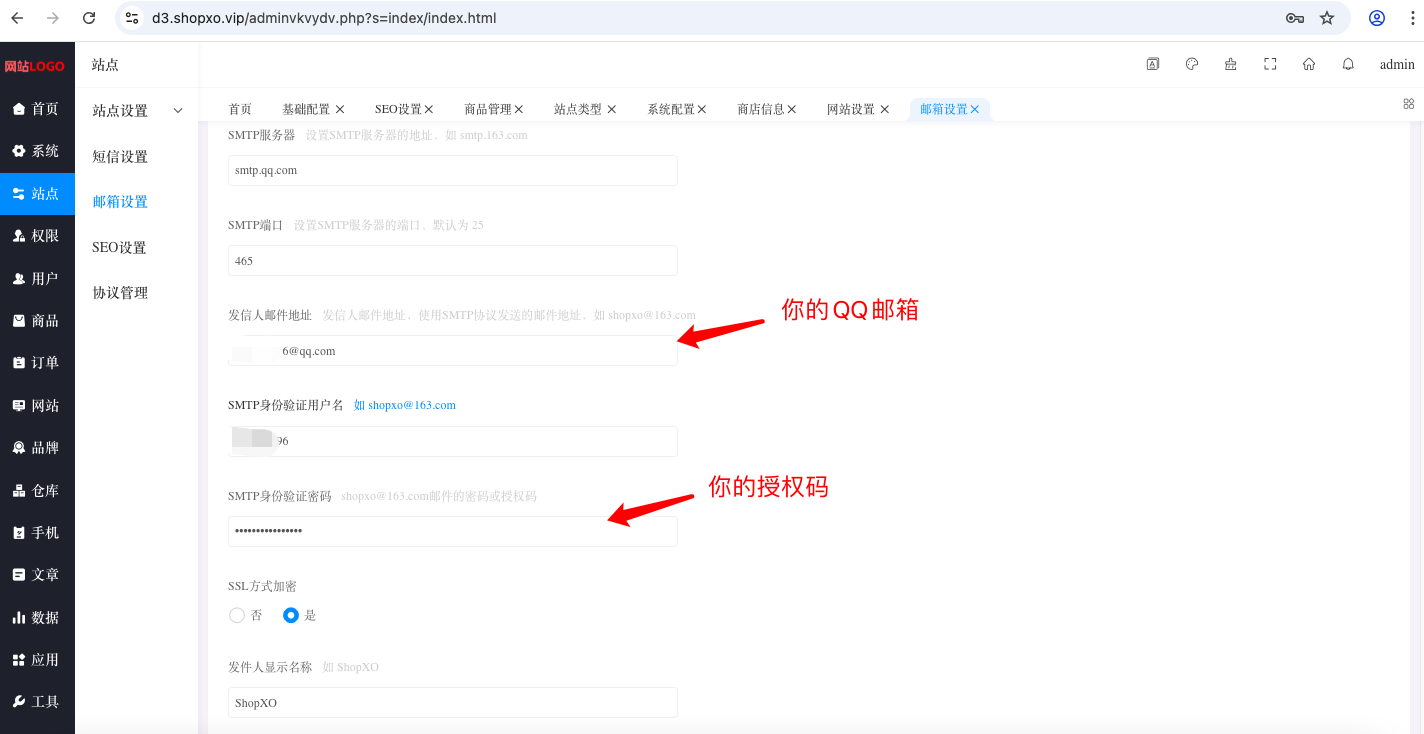This screenshot has height=734, width=1424.
Task: Focus the SMTP服务器 input field
Action: coord(453,170)
